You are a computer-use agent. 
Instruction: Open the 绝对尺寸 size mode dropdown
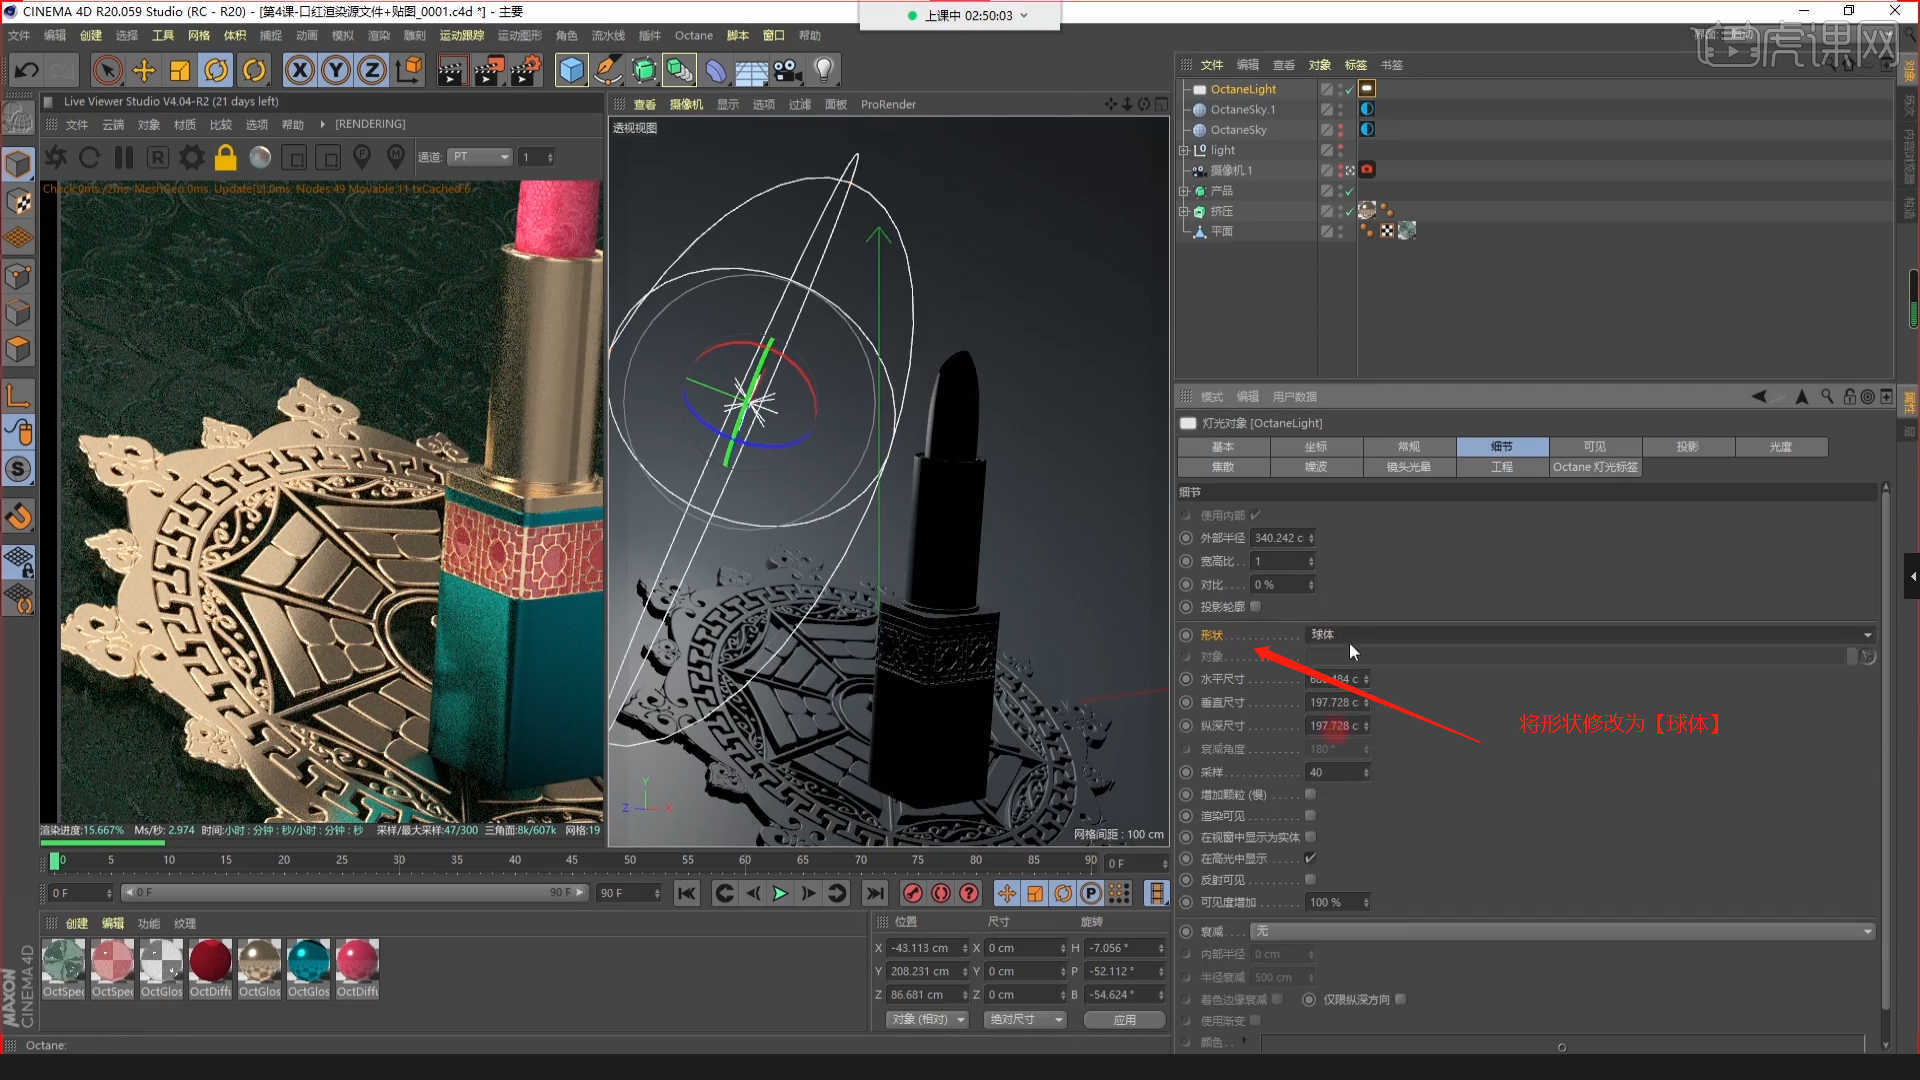tap(1025, 1020)
